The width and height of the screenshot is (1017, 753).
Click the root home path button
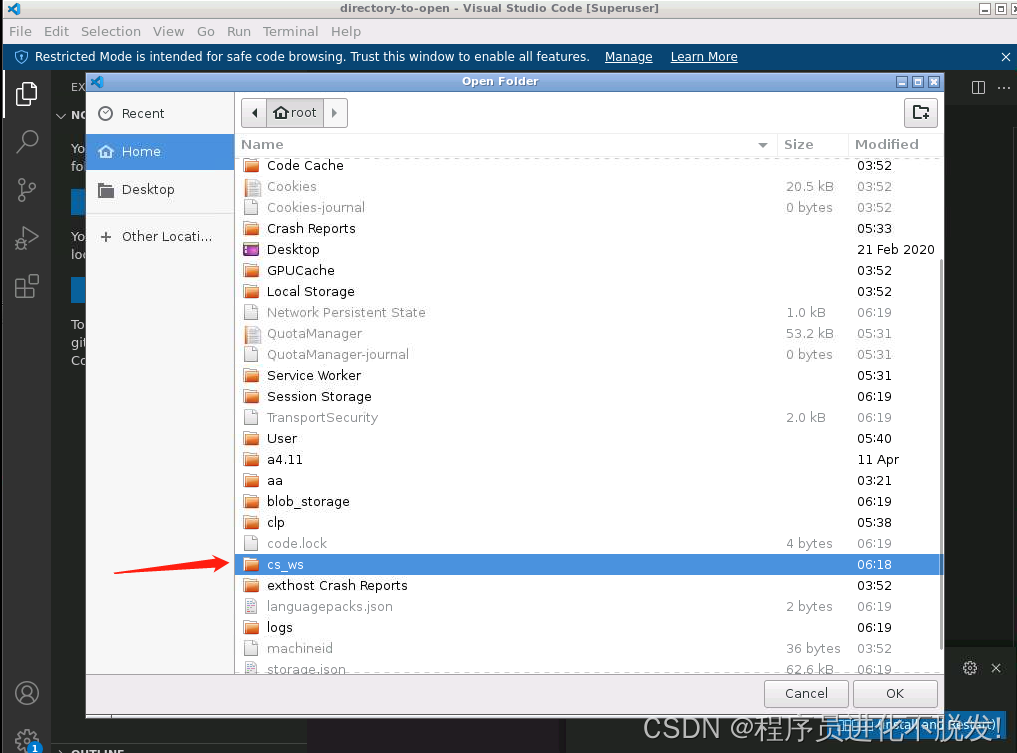(295, 113)
